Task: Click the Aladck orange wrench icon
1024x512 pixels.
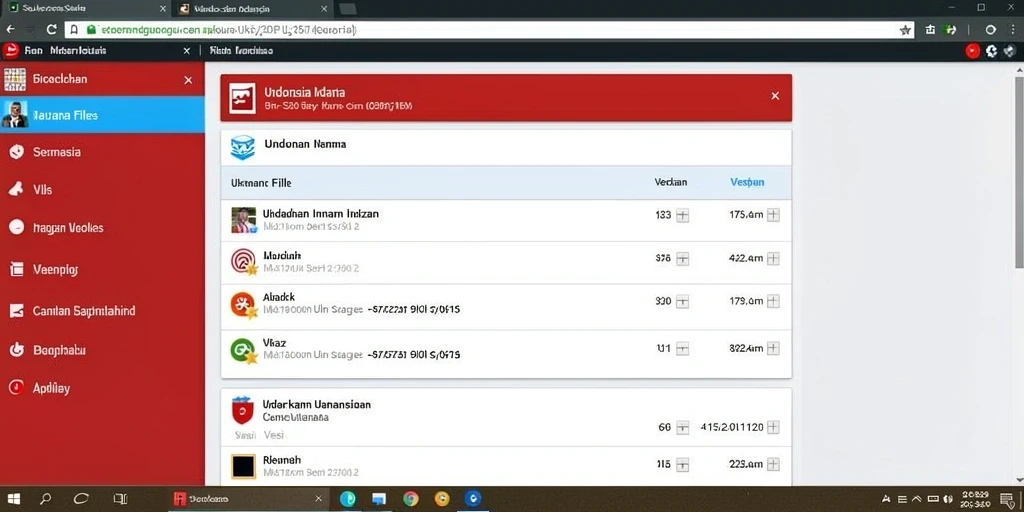Action: coord(243,304)
